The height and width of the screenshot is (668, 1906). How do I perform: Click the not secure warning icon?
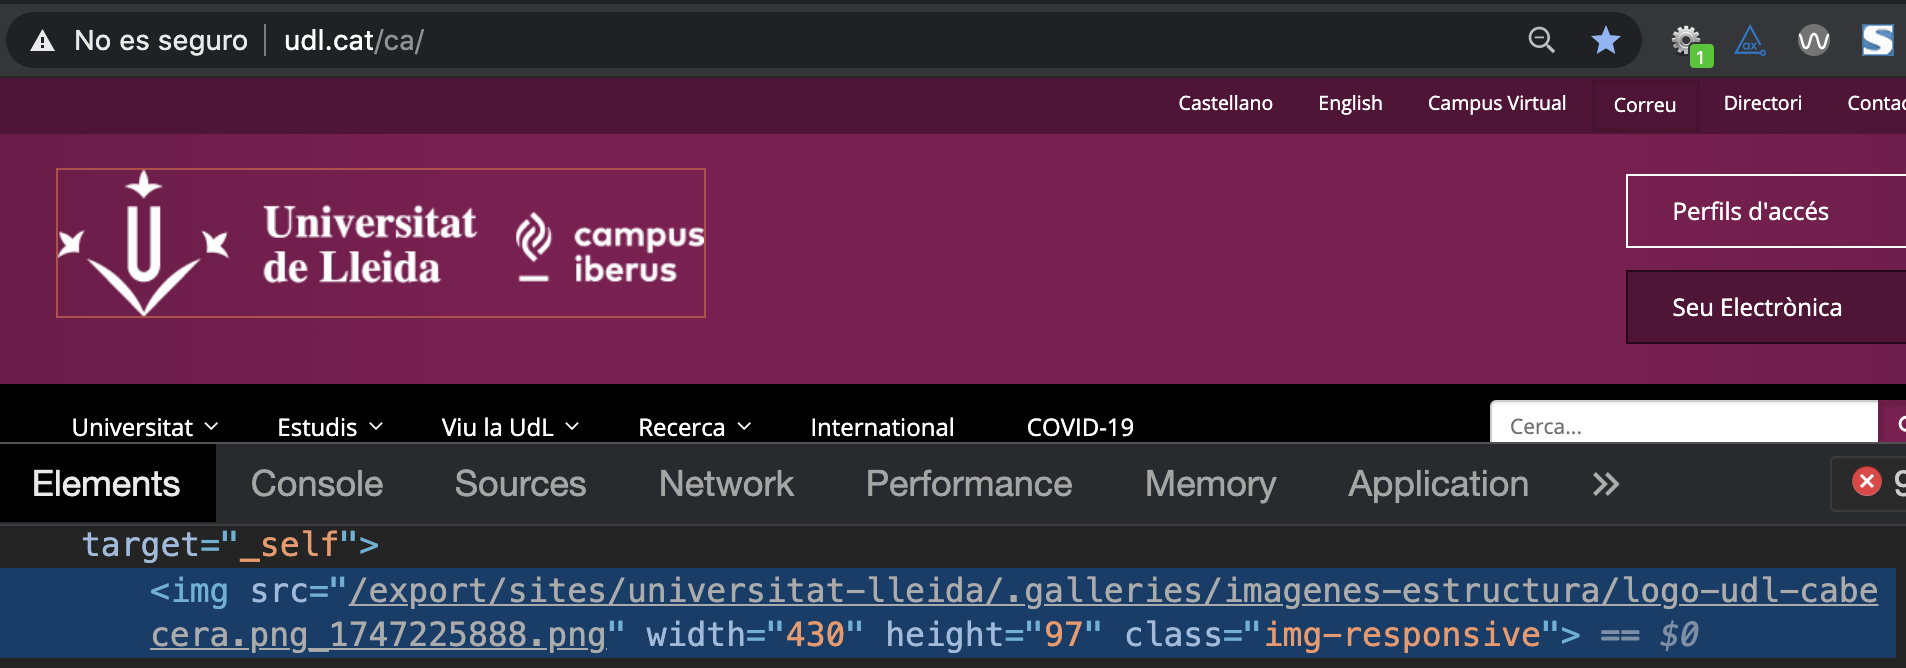click(x=43, y=41)
